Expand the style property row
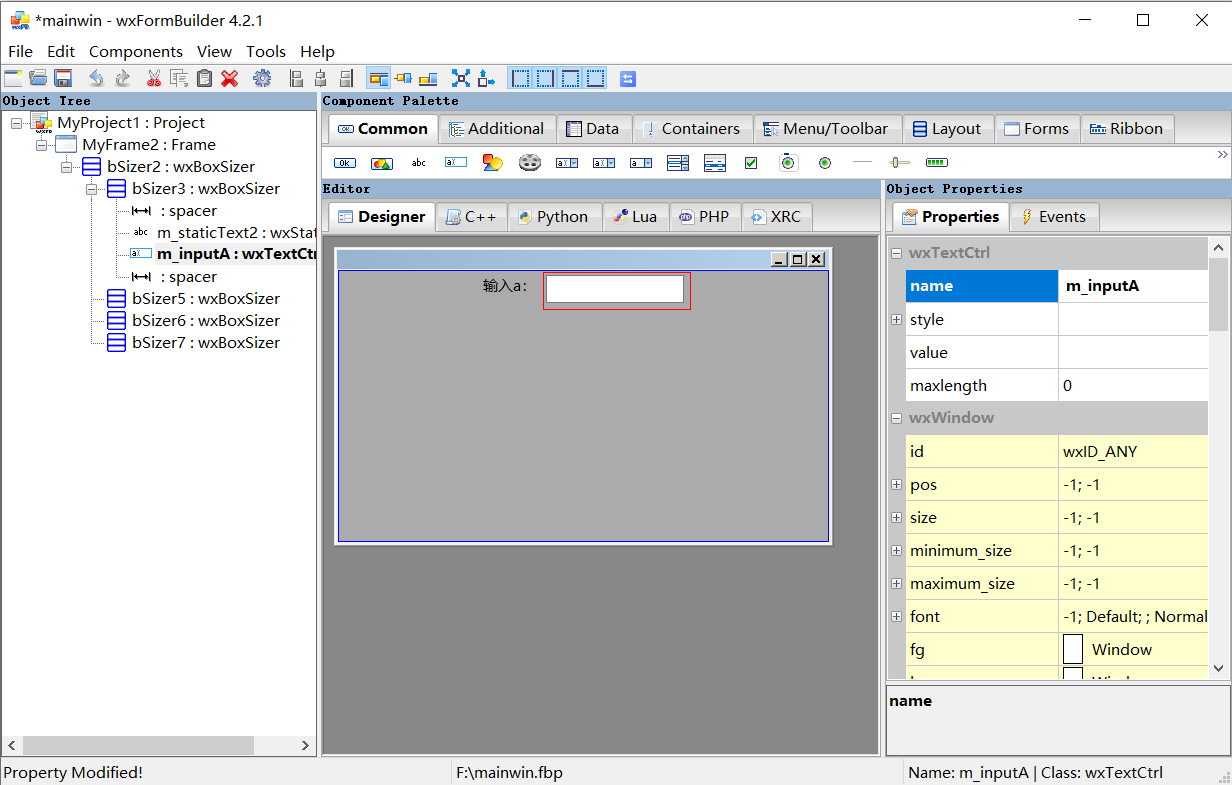The image size is (1232, 785). coord(897,319)
